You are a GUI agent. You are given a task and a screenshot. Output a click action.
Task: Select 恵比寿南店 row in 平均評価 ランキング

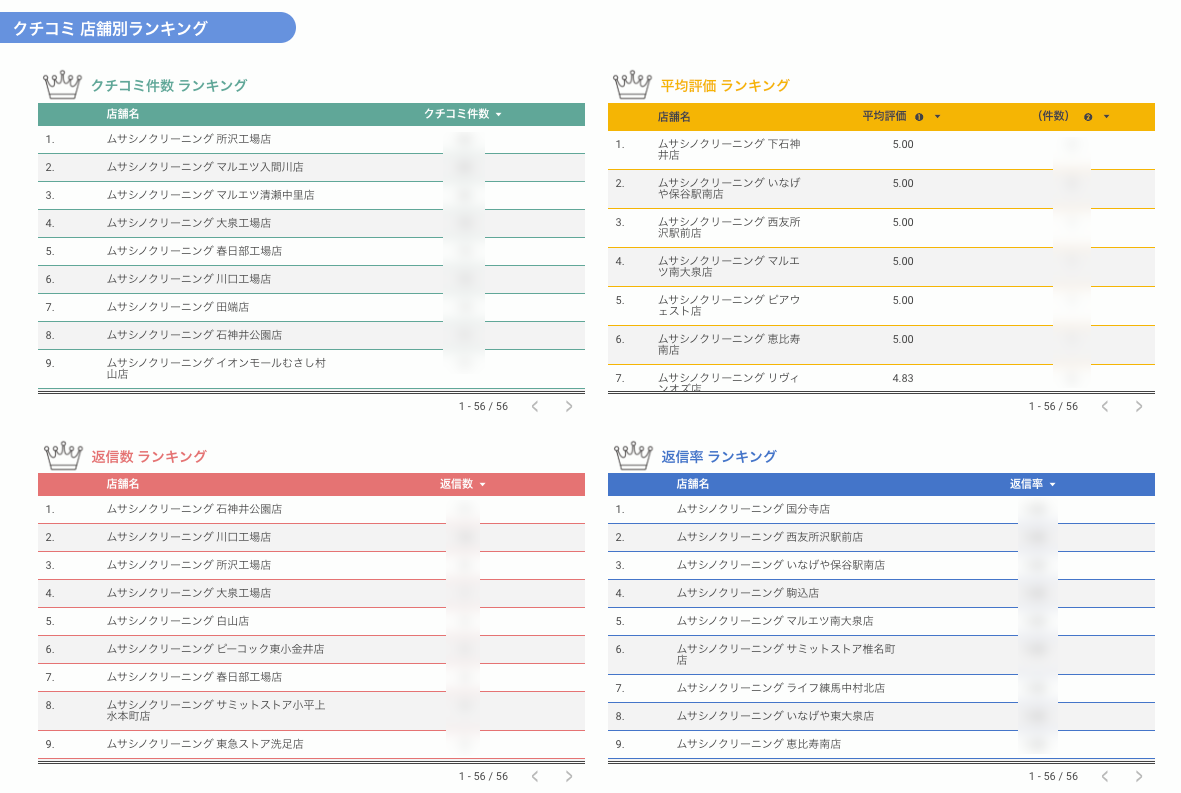pyautogui.click(x=881, y=345)
